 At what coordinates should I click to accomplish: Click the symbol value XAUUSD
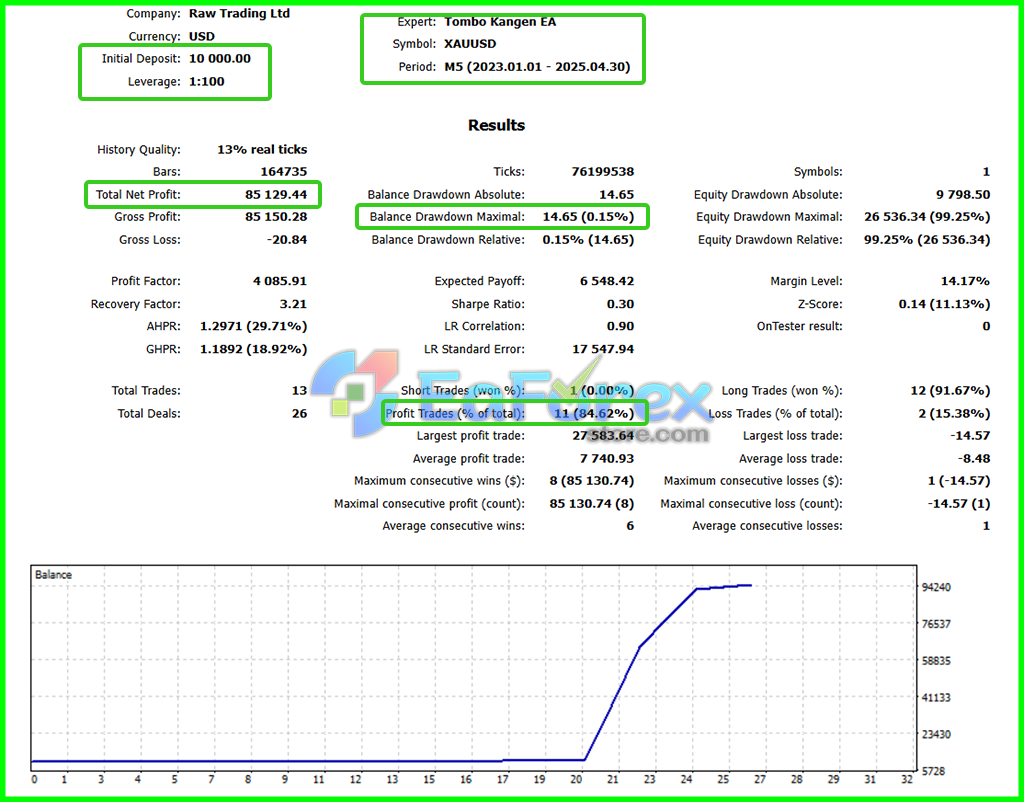(x=470, y=44)
